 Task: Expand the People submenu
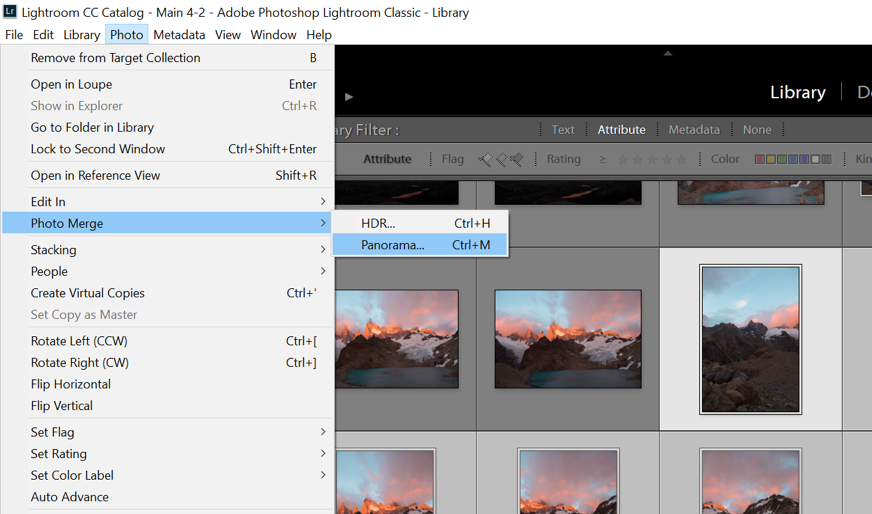point(167,271)
